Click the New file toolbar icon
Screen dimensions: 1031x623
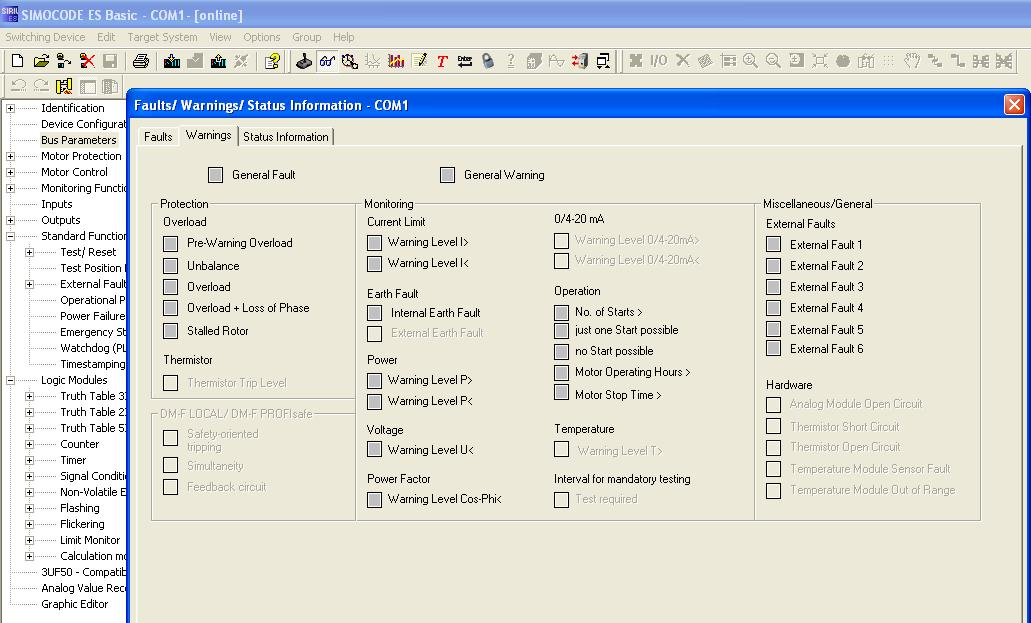[x=18, y=61]
